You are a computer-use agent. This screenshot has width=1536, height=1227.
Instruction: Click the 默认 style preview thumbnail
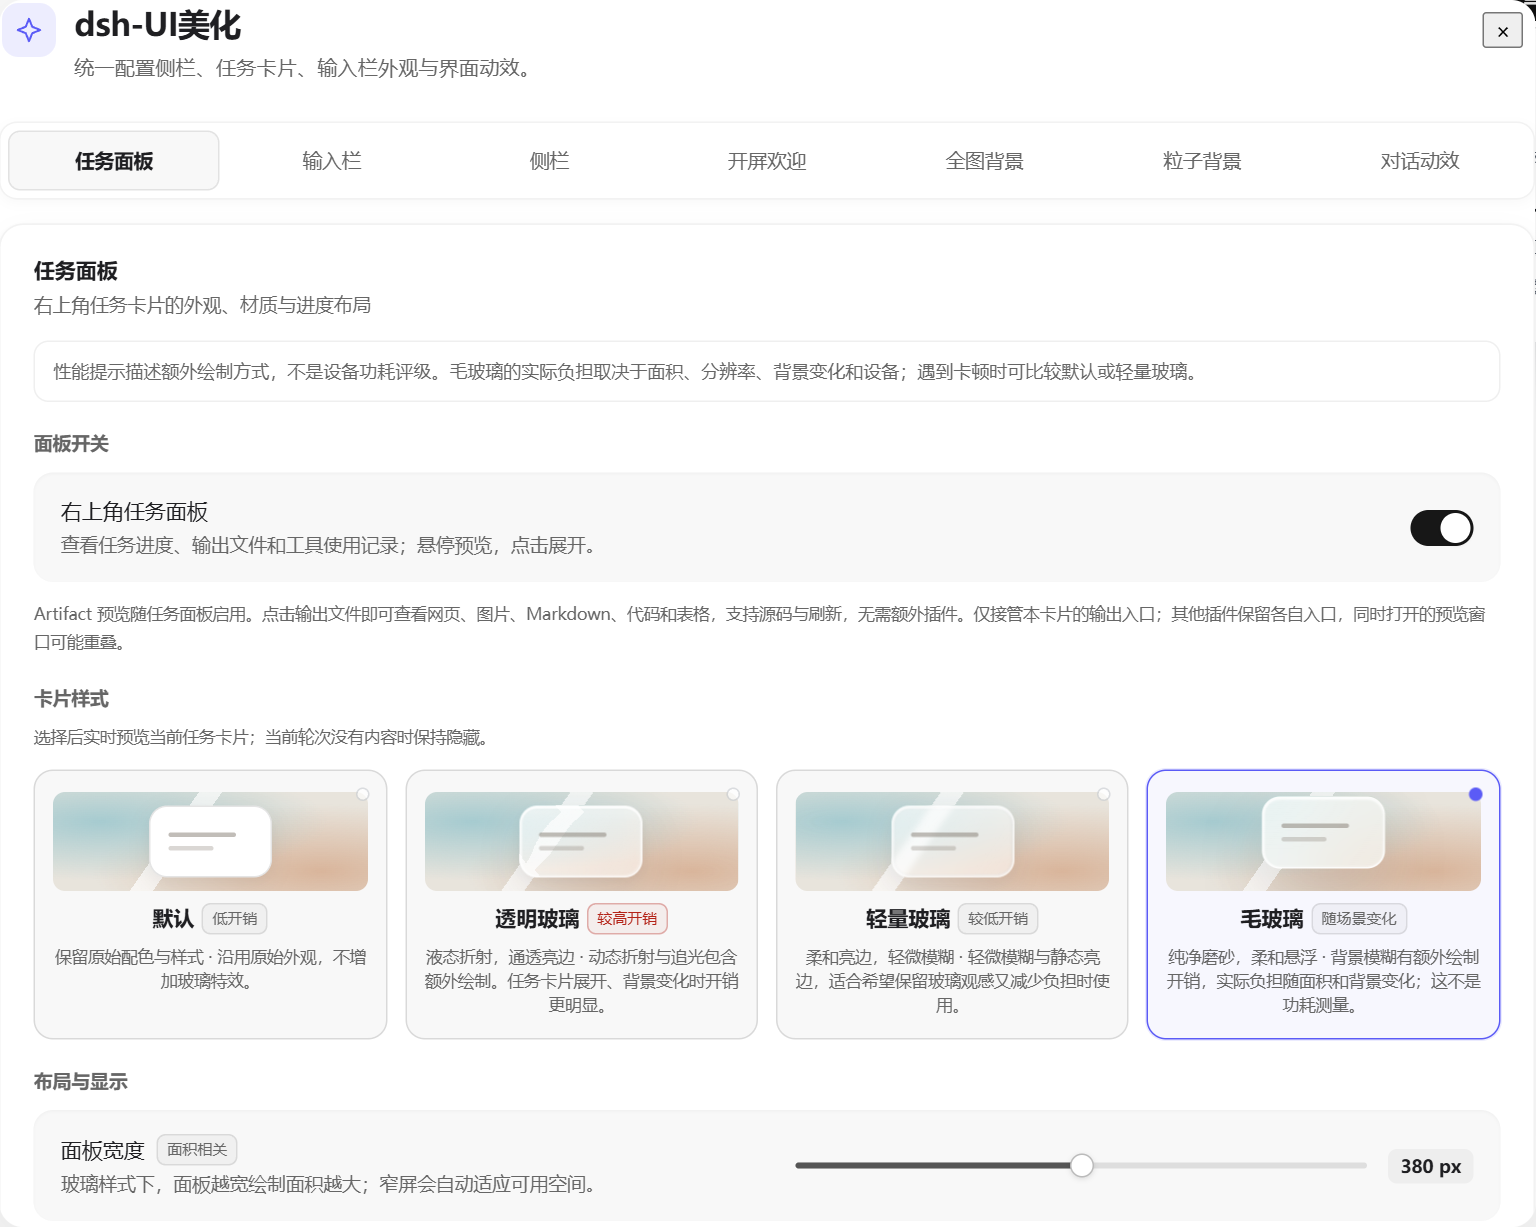[x=210, y=841]
